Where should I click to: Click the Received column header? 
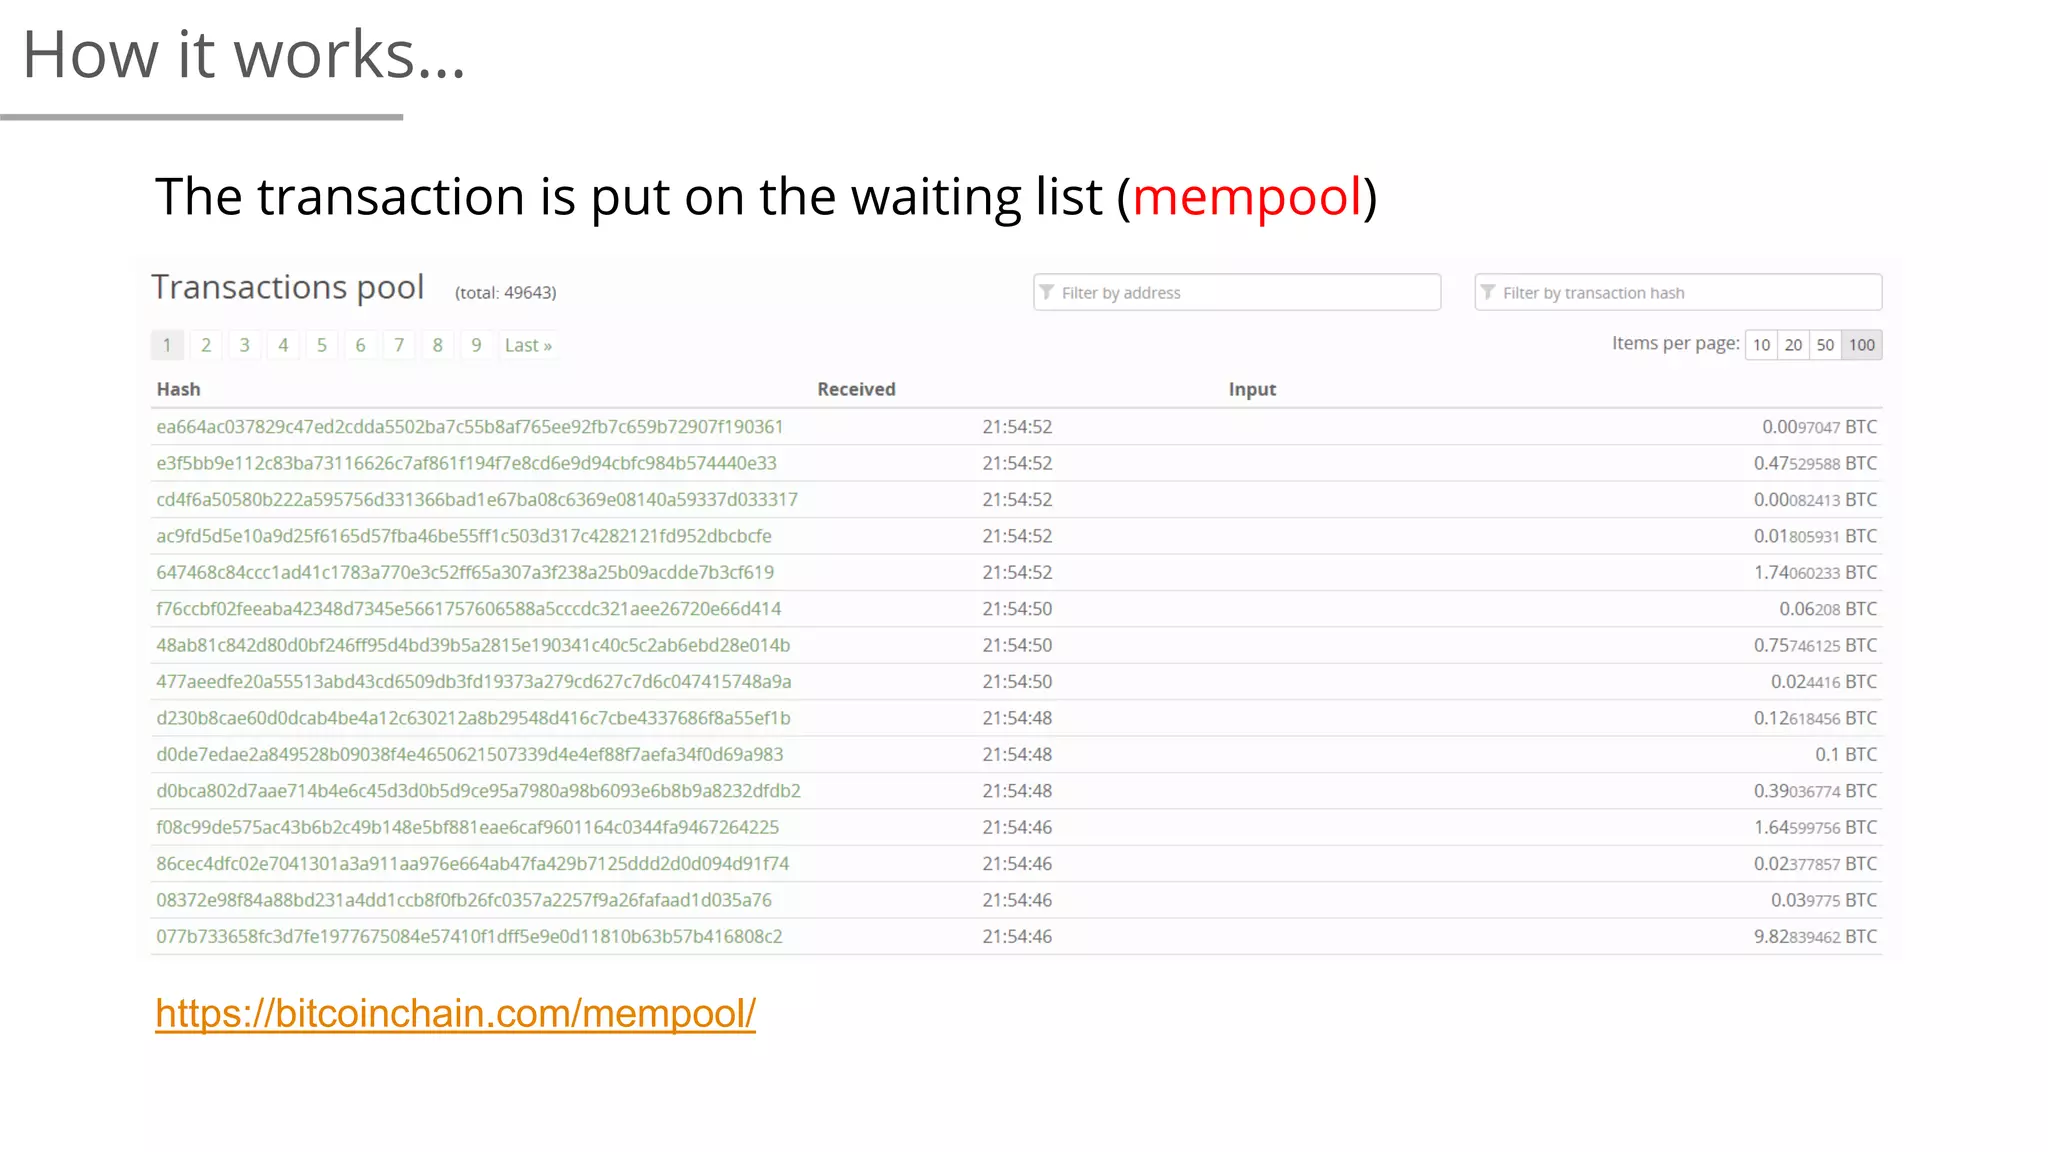856,389
